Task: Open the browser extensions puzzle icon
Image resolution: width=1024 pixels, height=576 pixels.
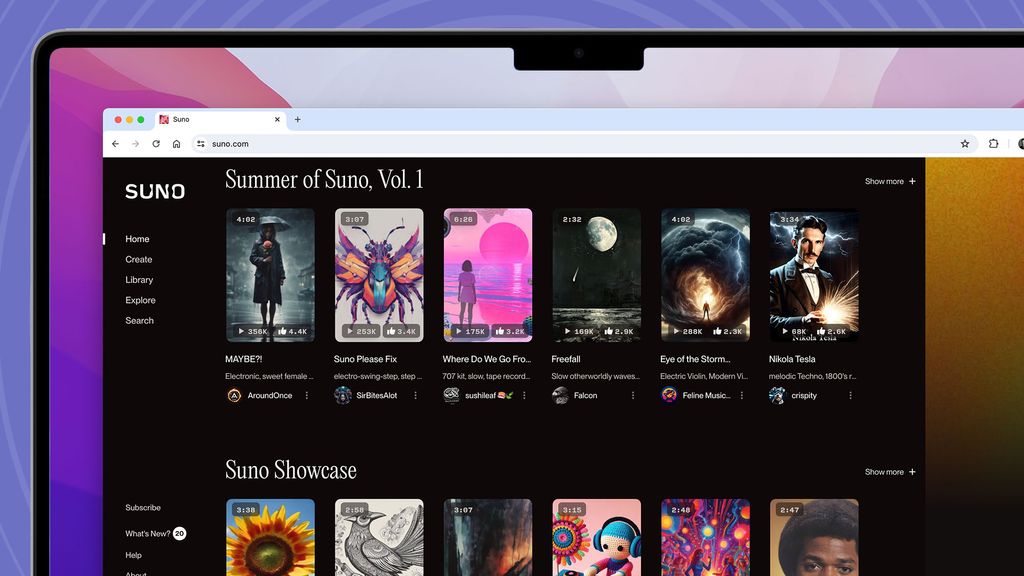Action: point(993,144)
